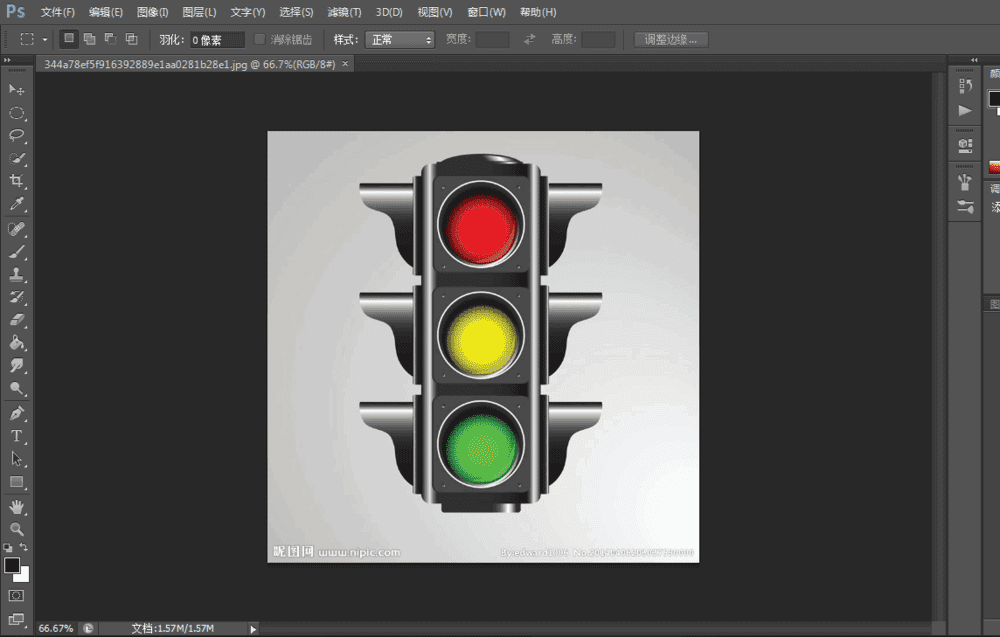Click the 调整边缘... button
The width and height of the screenshot is (1000, 637).
[x=671, y=40]
